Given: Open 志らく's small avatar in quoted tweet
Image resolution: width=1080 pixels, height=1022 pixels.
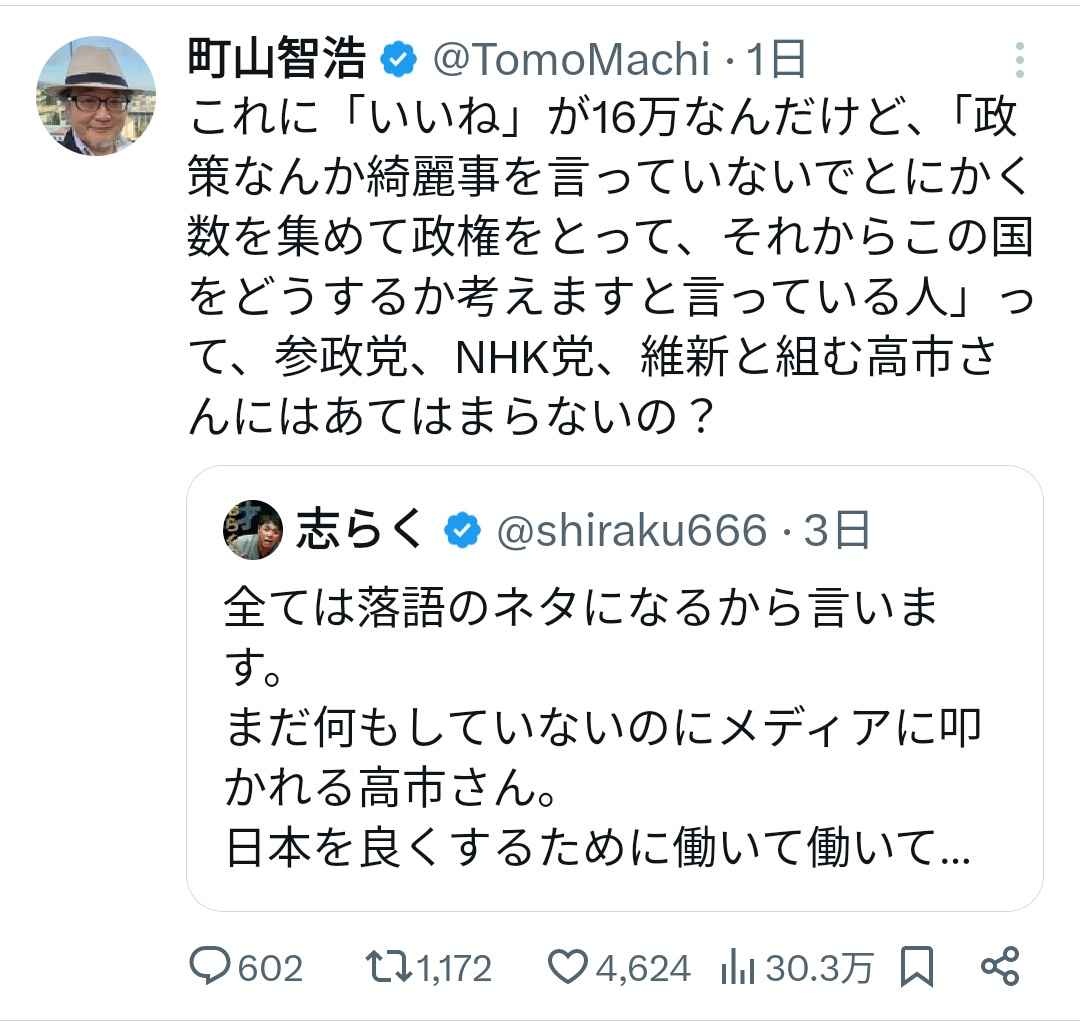Looking at the screenshot, I should [x=249, y=530].
